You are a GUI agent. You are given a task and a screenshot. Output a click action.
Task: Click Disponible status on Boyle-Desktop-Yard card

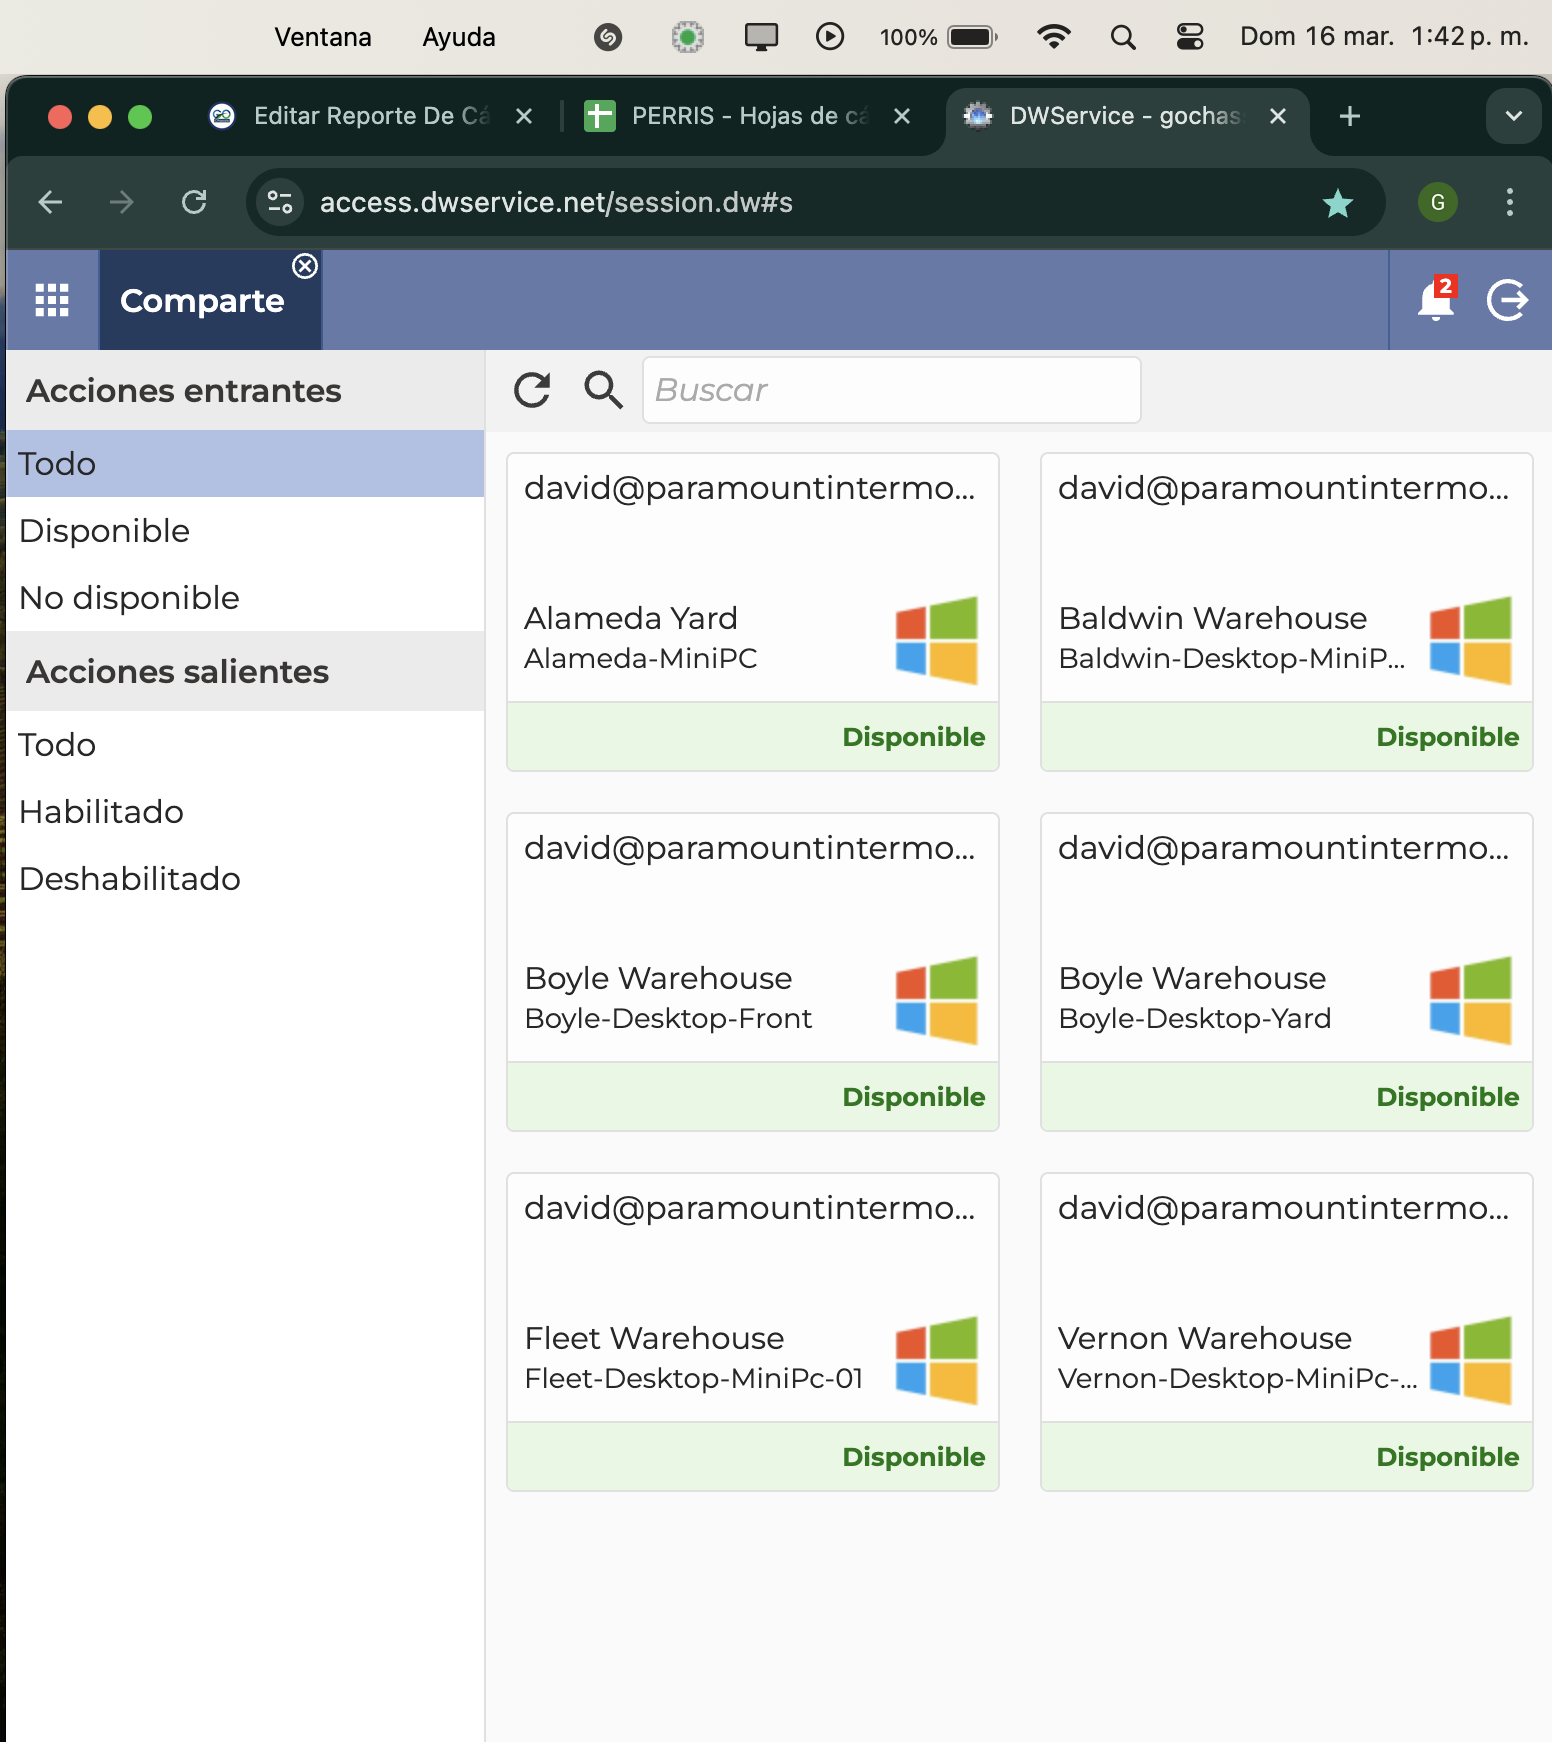click(x=1448, y=1097)
